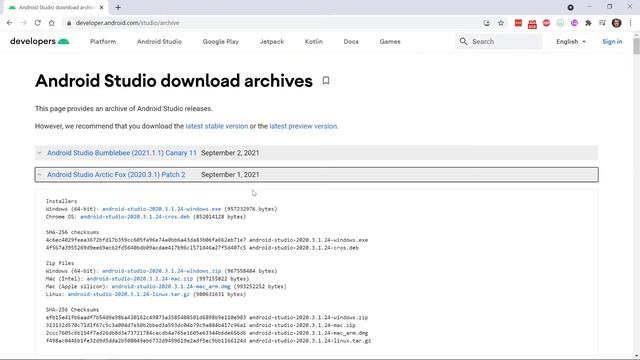This screenshot has height=360, width=640.
Task: Click the 'Installers' heading text
Action: (61, 201)
